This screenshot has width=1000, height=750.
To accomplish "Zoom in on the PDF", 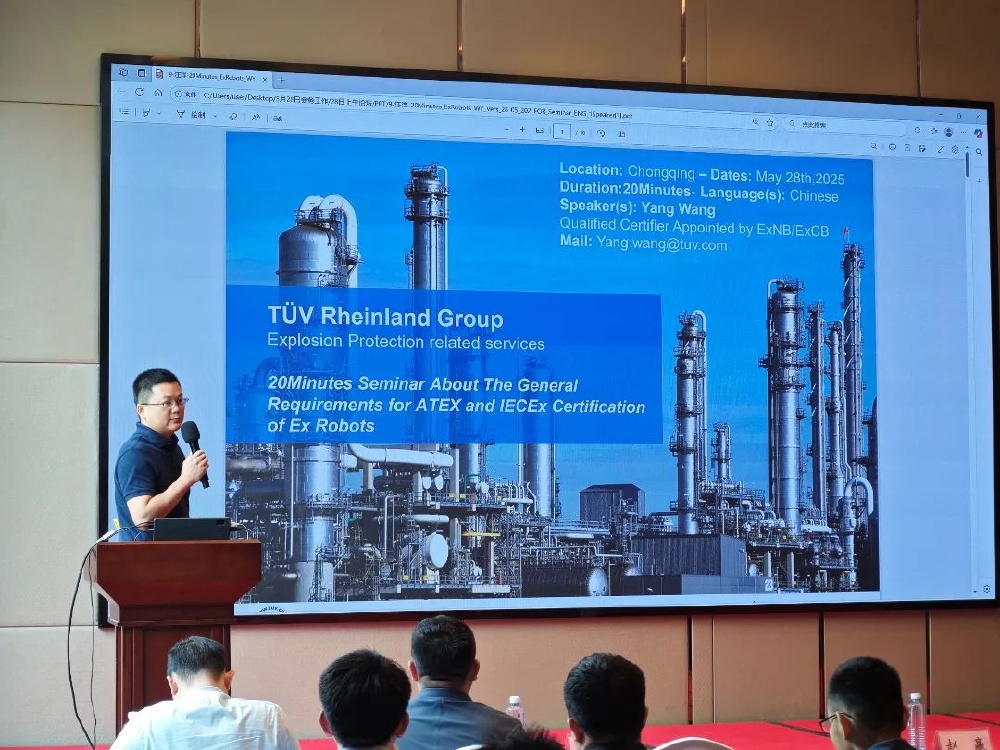I will tap(522, 129).
